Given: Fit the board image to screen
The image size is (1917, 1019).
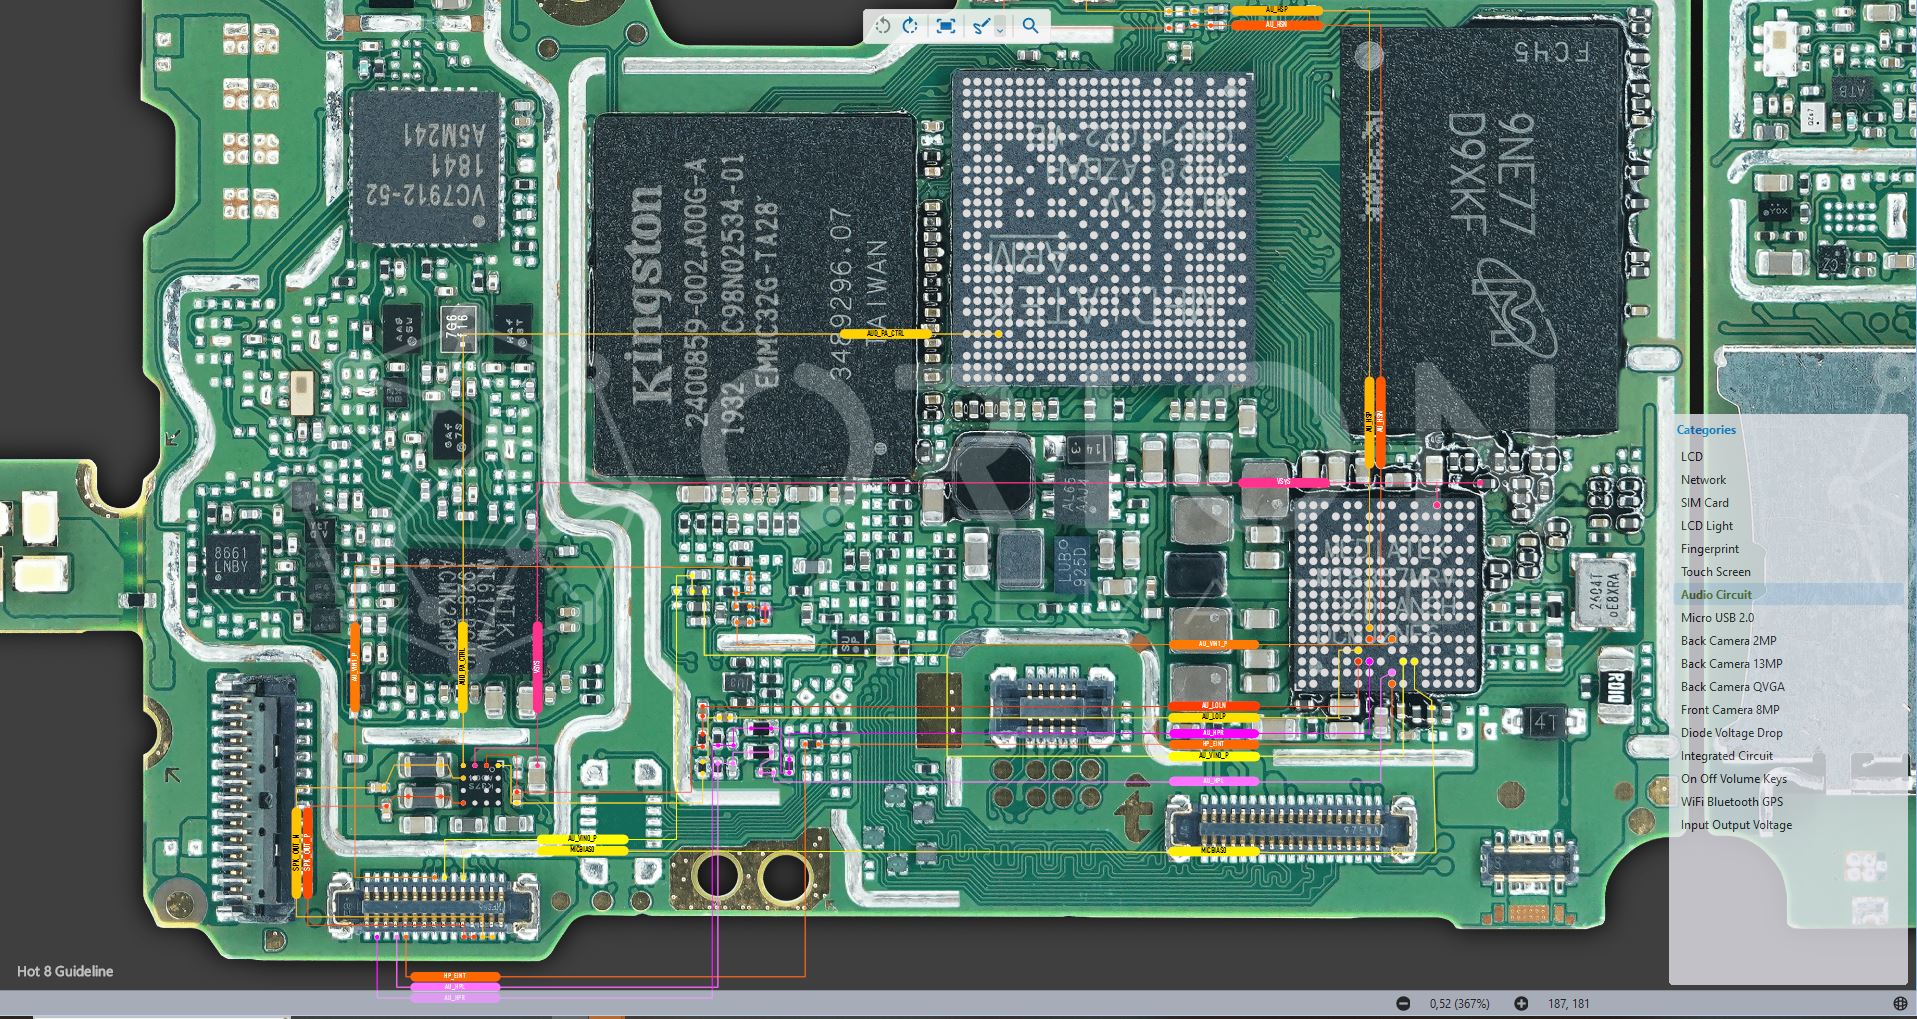Looking at the screenshot, I should pos(946,26).
